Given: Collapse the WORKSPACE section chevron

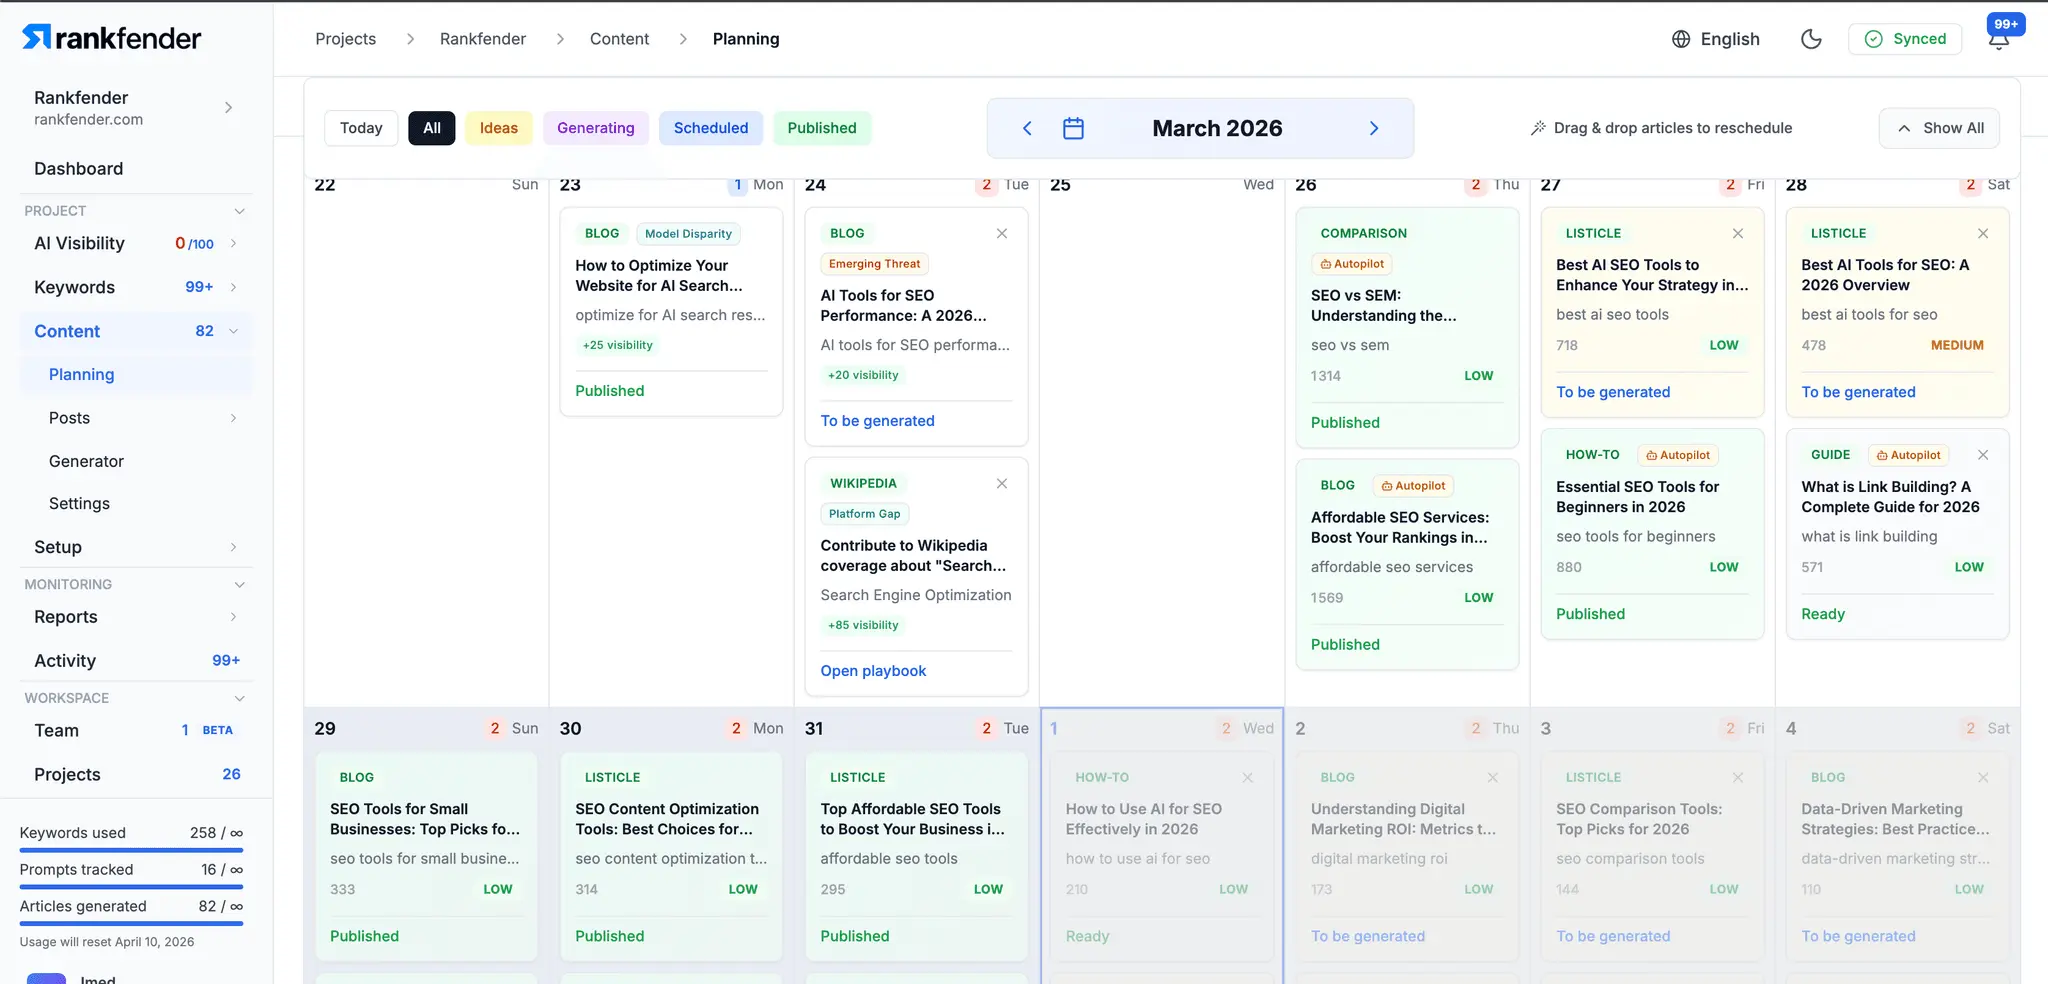Looking at the screenshot, I should pyautogui.click(x=239, y=698).
